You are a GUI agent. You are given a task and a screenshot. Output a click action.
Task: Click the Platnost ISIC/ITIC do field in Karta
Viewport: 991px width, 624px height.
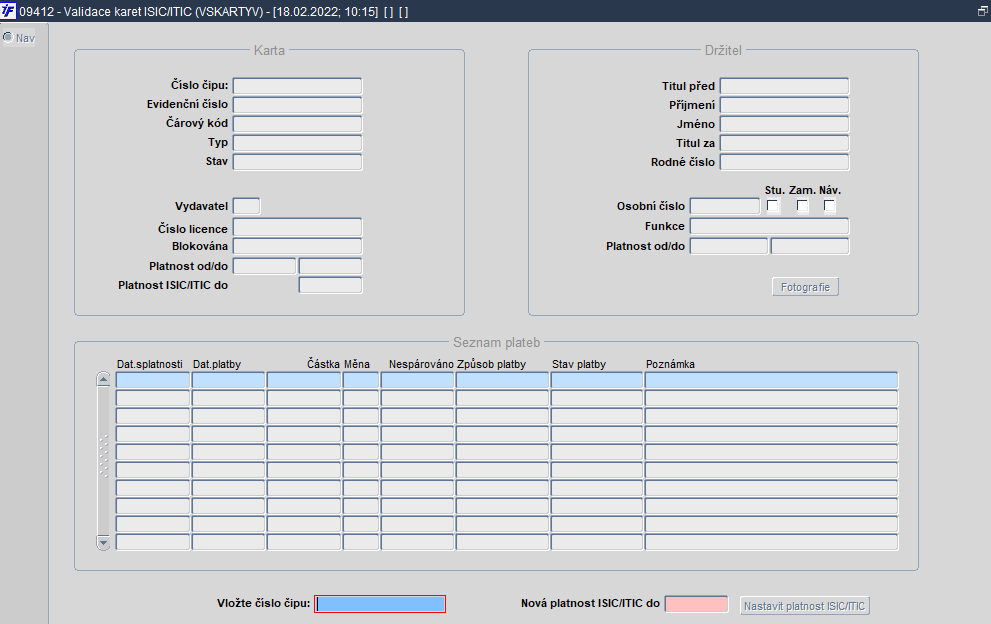(331, 285)
